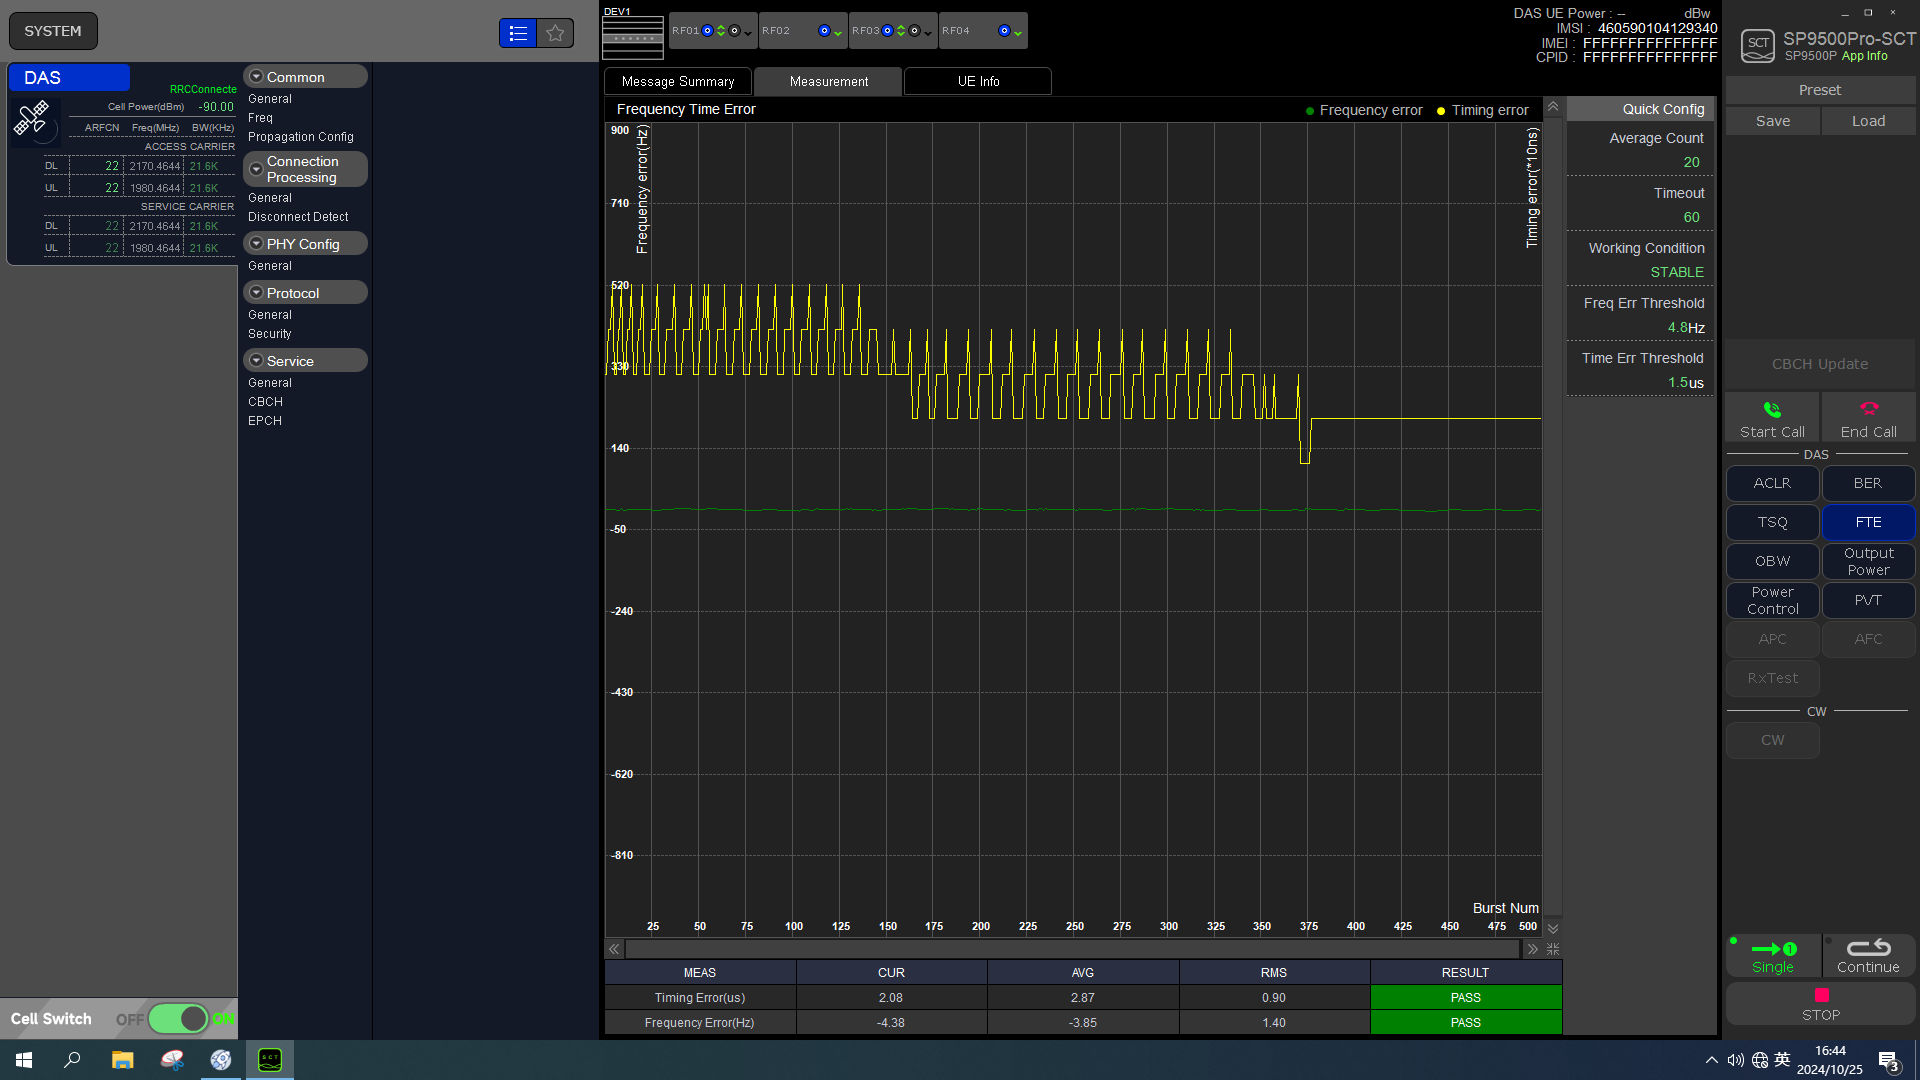The height and width of the screenshot is (1080, 1920).
Task: Click the chart horizontal scrollbar
Action: pos(1073,949)
